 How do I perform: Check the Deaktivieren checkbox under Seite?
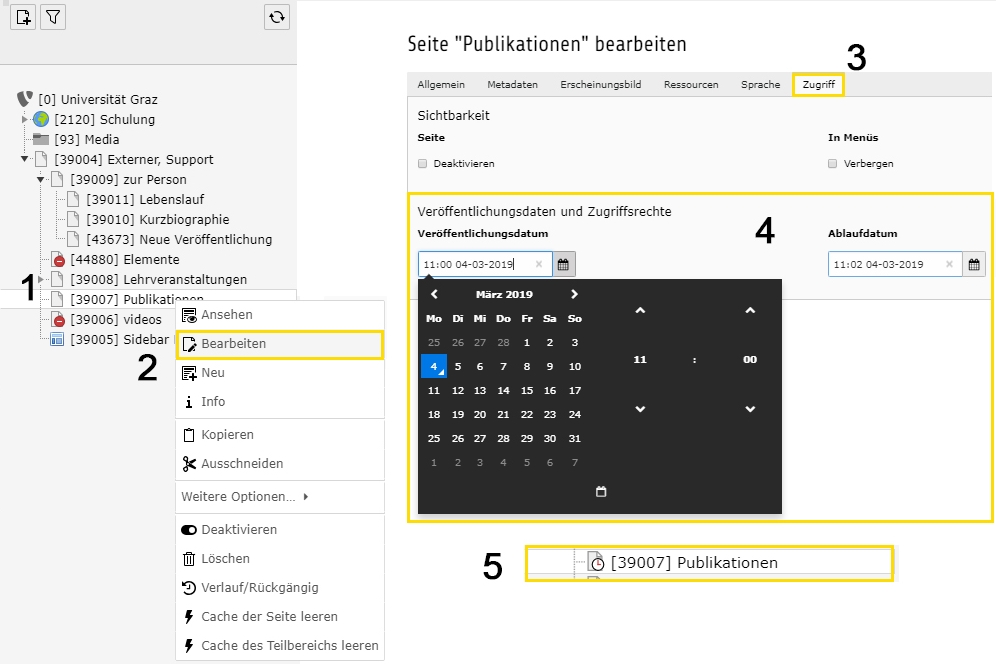(x=422, y=163)
